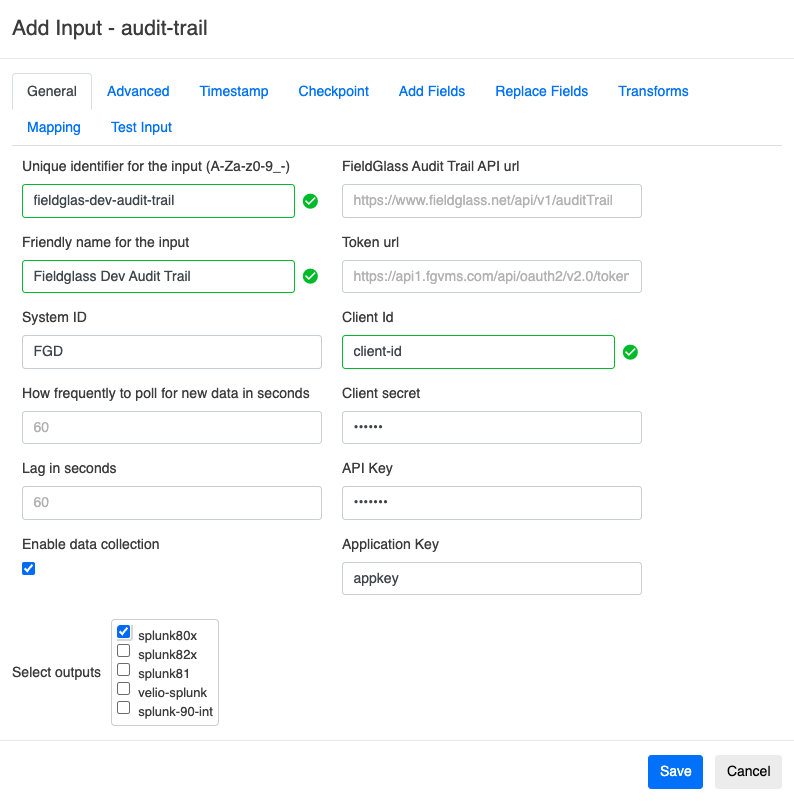The height and width of the screenshot is (801, 794).
Task: Switch to the Advanced tab
Action: 138,91
